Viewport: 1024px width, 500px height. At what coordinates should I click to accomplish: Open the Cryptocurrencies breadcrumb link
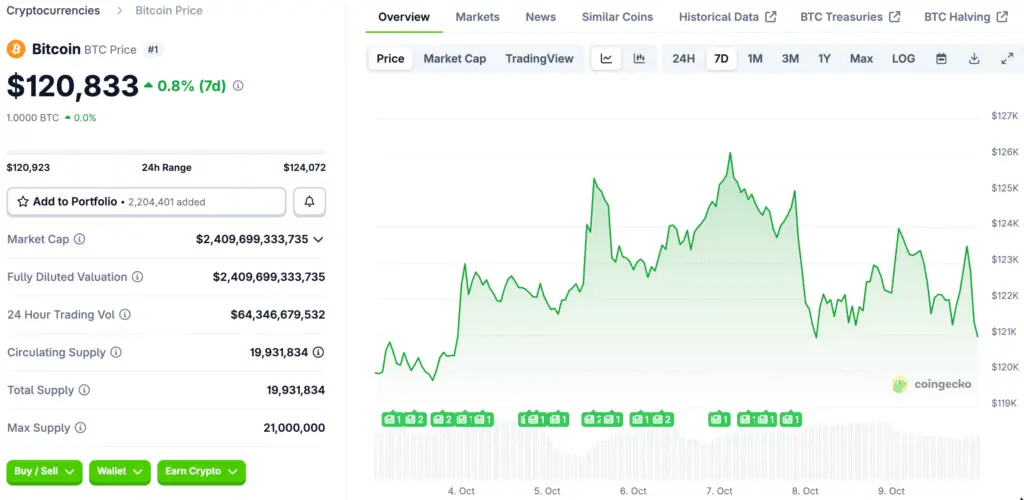pyautogui.click(x=53, y=11)
